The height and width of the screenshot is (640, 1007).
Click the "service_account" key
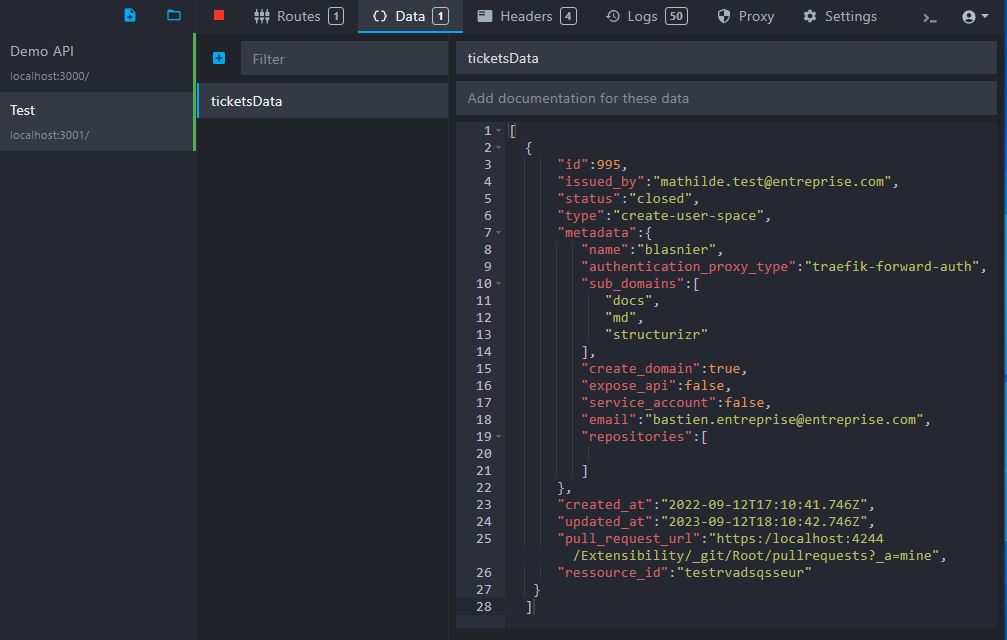click(x=648, y=402)
